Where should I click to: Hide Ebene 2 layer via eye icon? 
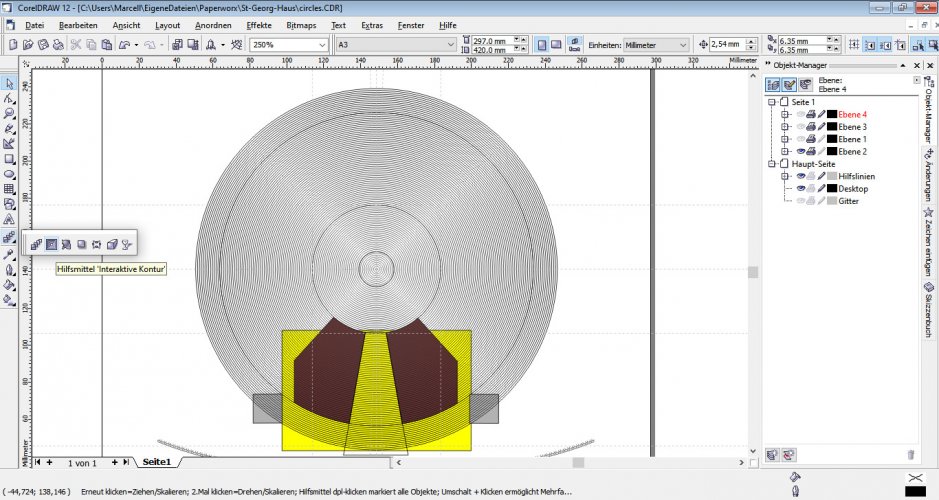pyautogui.click(x=801, y=151)
